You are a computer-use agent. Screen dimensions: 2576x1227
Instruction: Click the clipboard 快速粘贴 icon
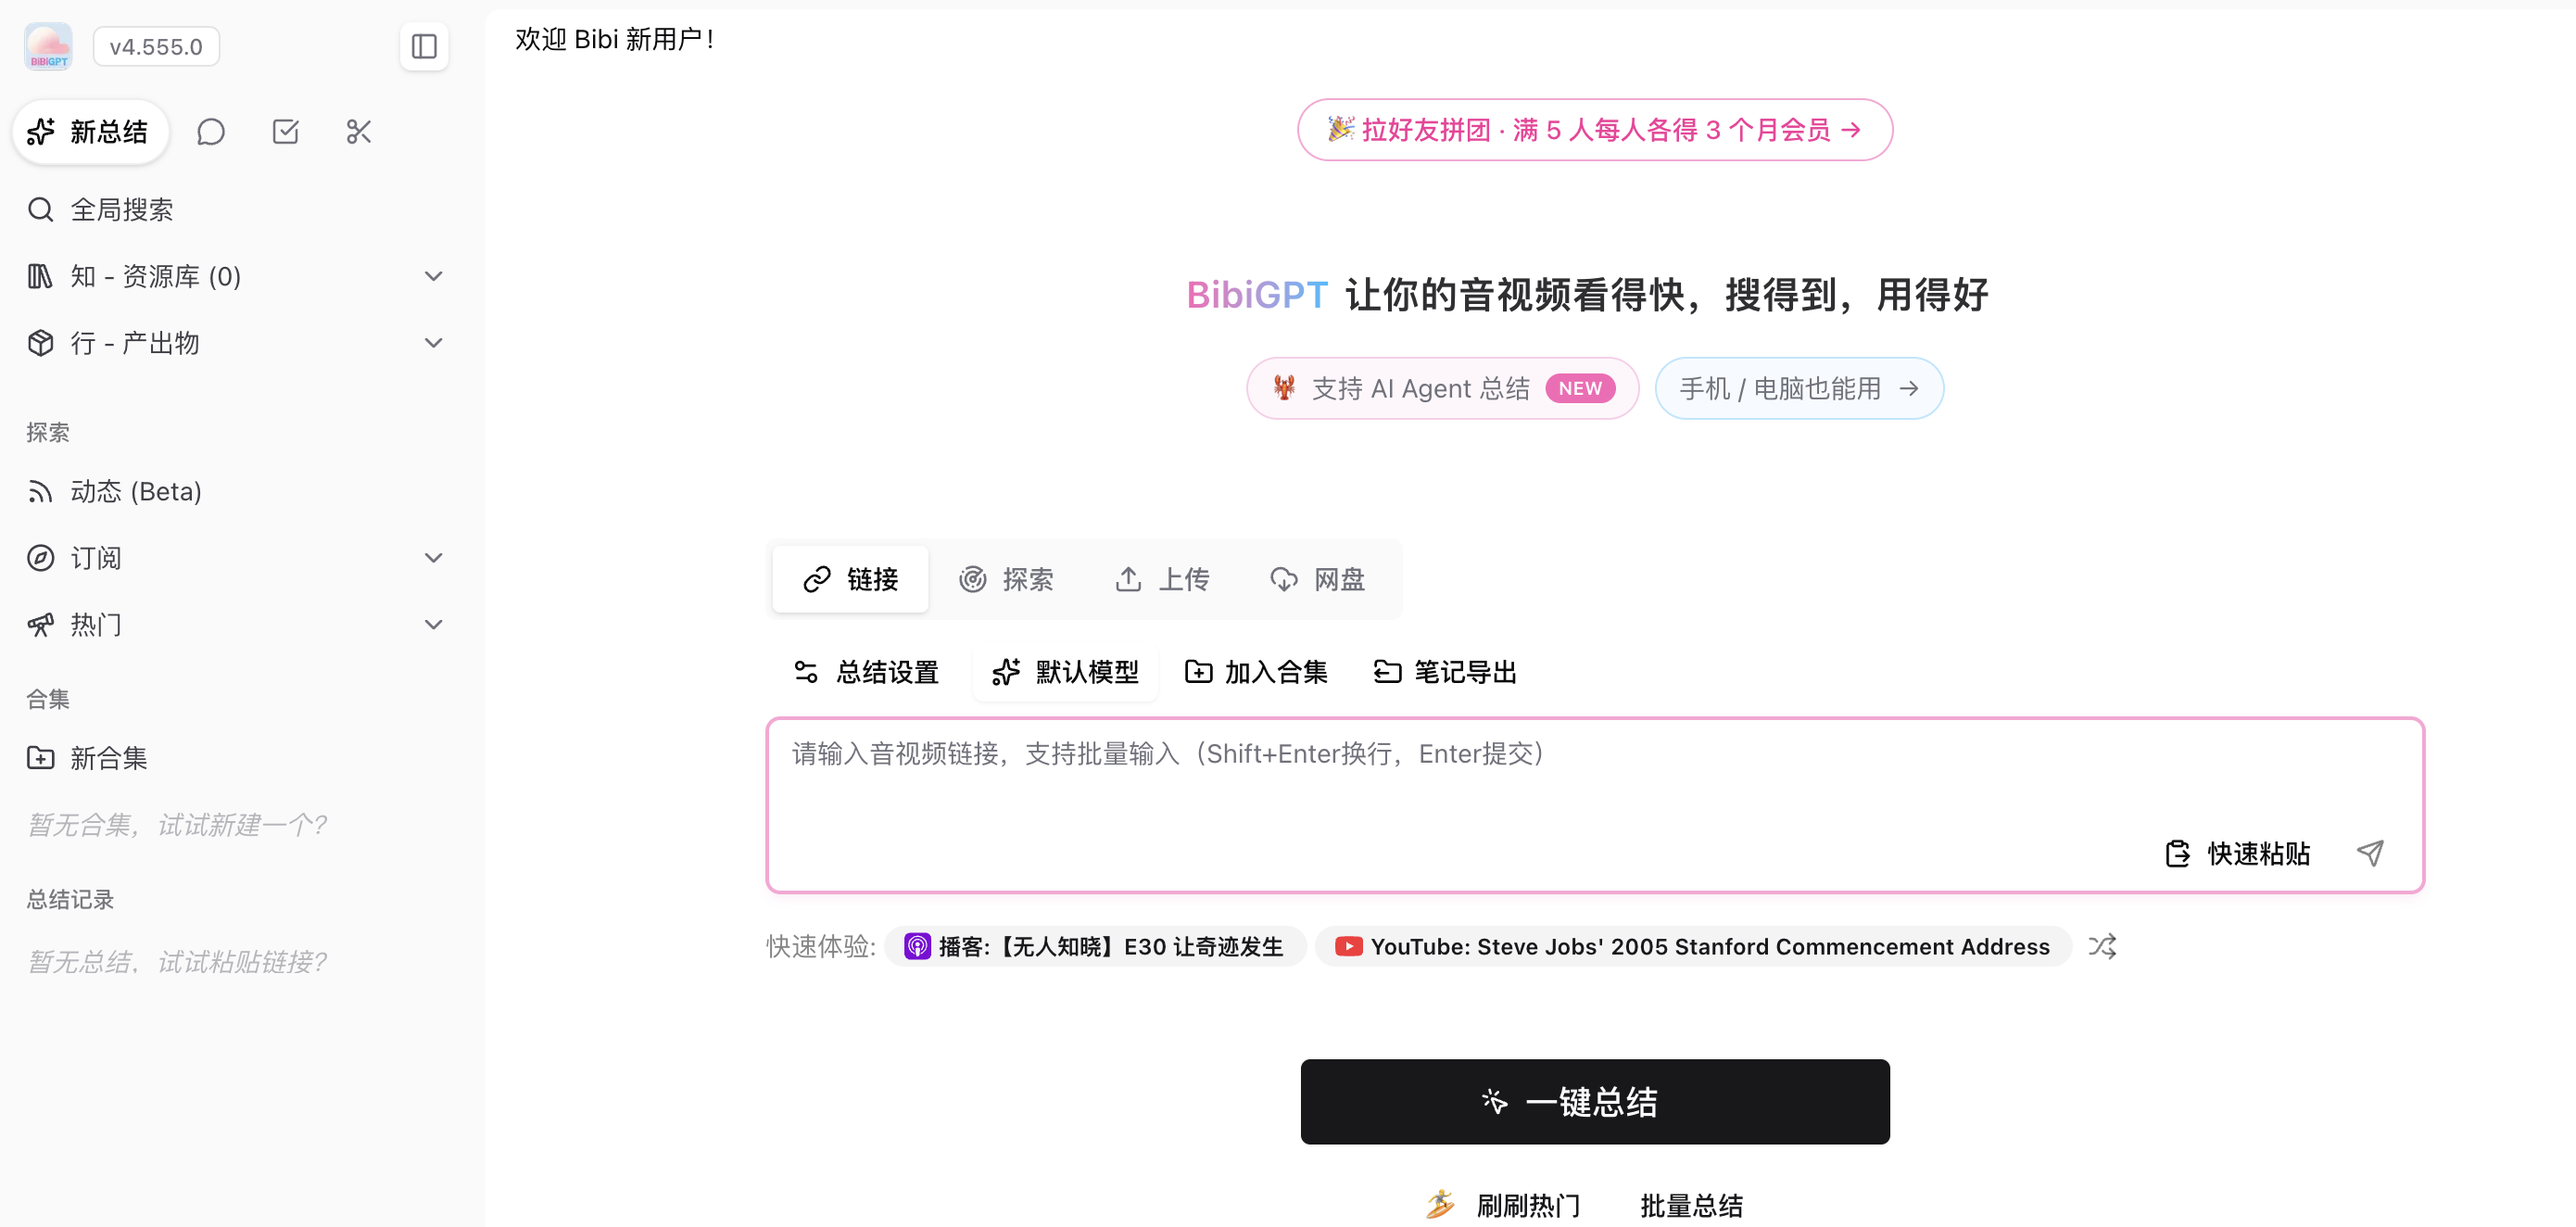(x=2177, y=853)
